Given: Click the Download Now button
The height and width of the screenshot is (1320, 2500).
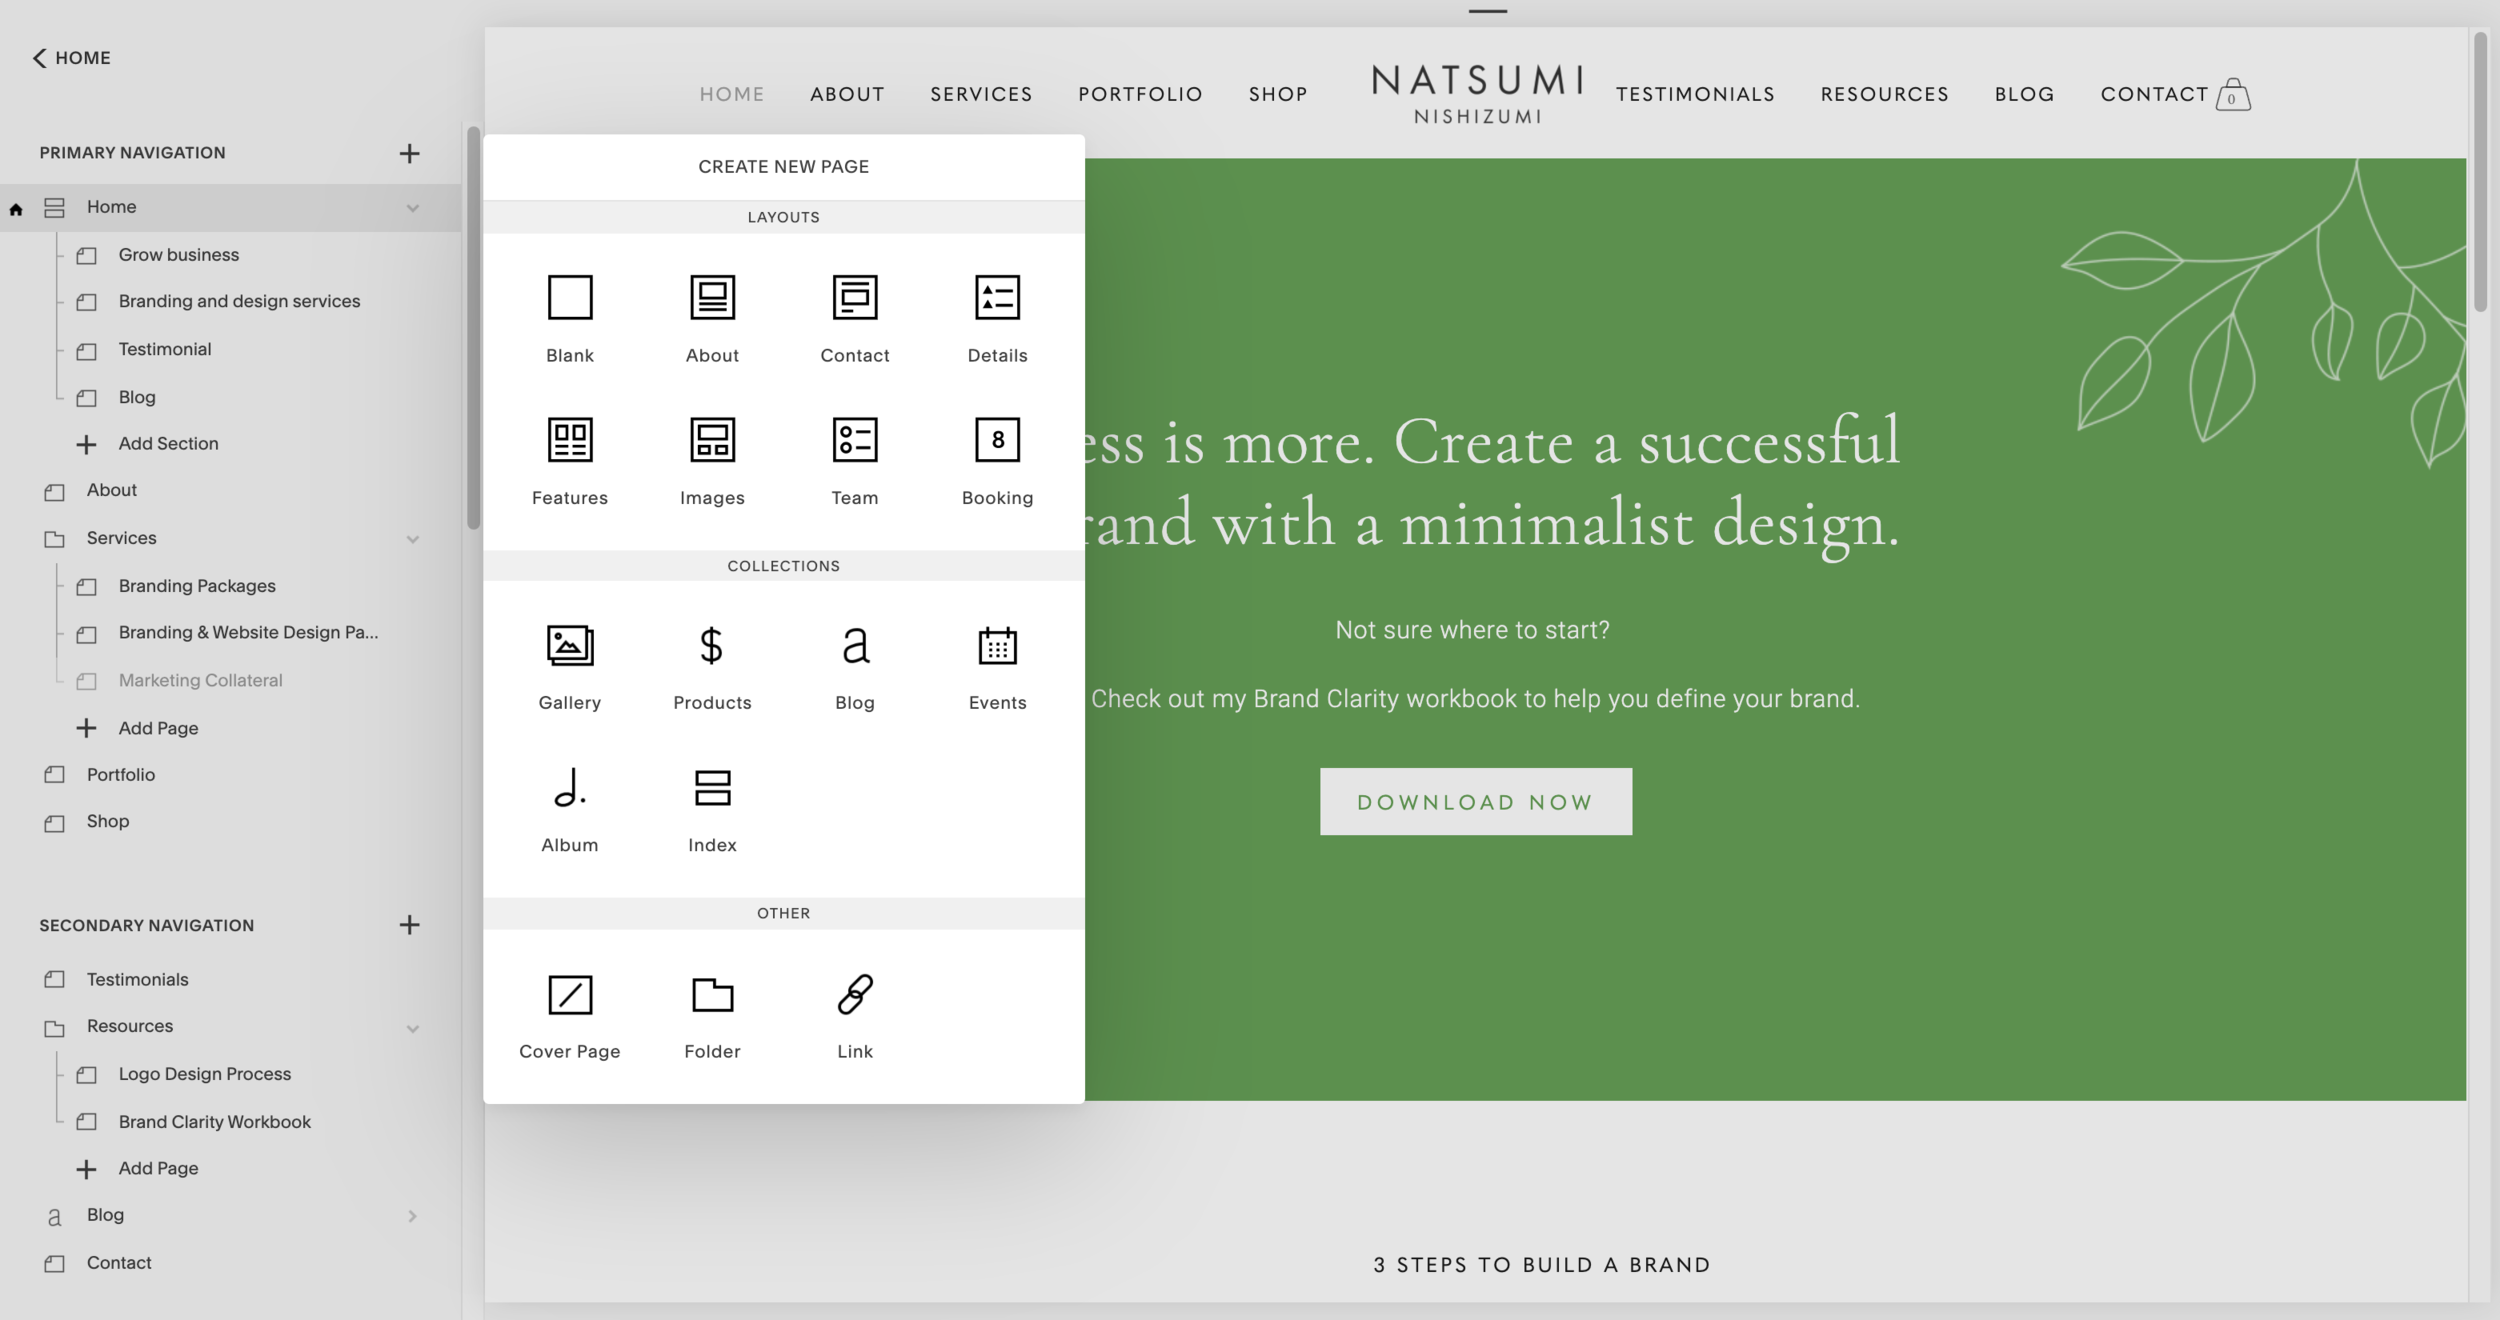Looking at the screenshot, I should (x=1475, y=801).
